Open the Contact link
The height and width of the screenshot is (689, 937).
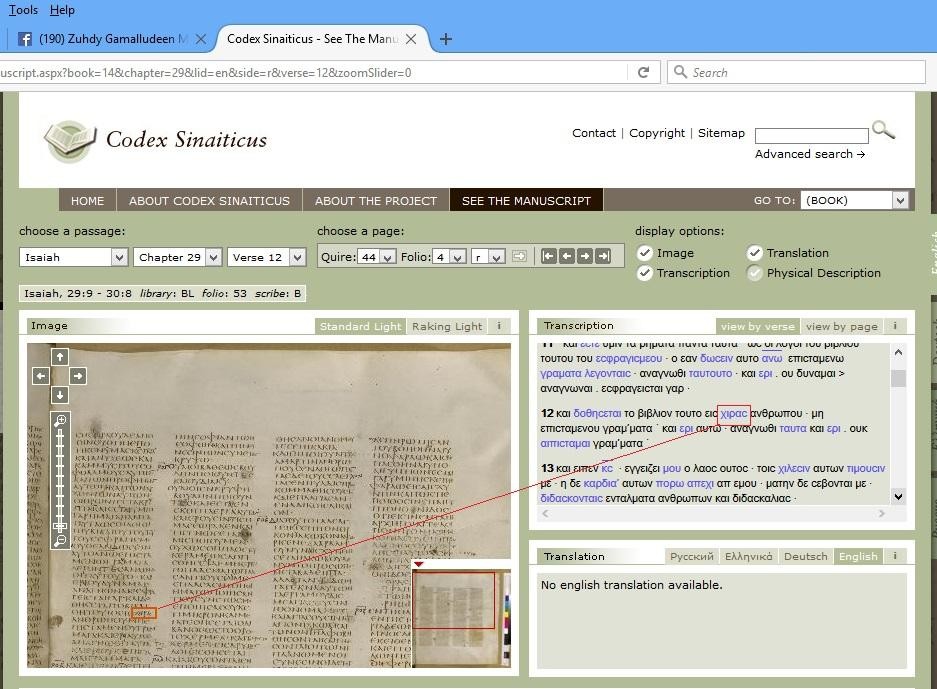(x=593, y=133)
